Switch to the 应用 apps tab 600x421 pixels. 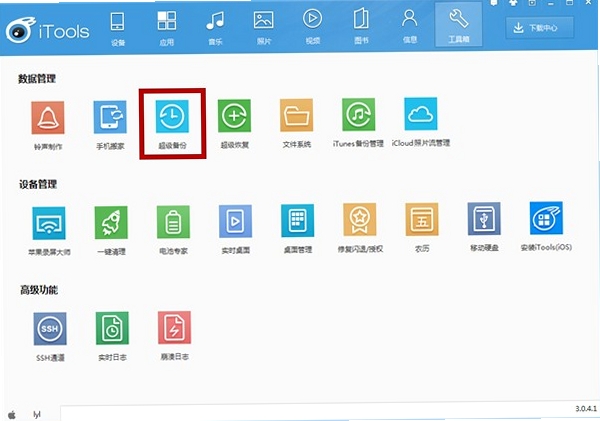tap(167, 29)
